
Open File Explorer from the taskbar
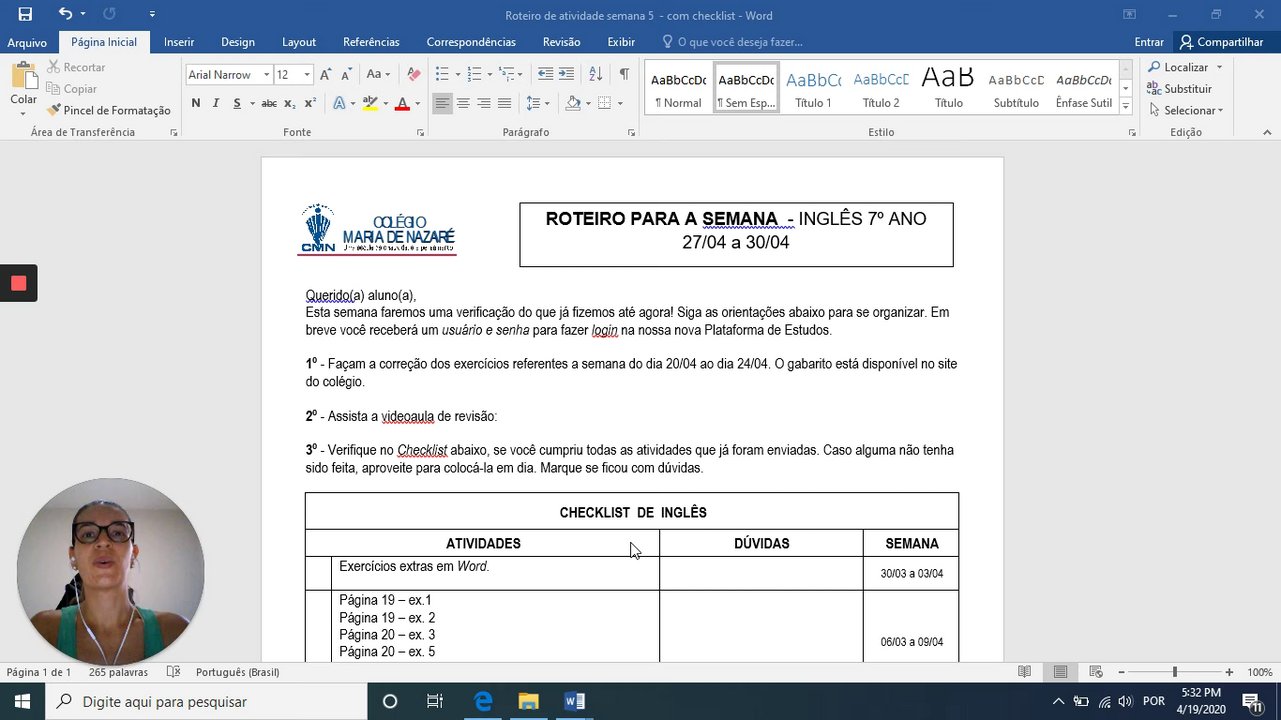pyautogui.click(x=528, y=701)
